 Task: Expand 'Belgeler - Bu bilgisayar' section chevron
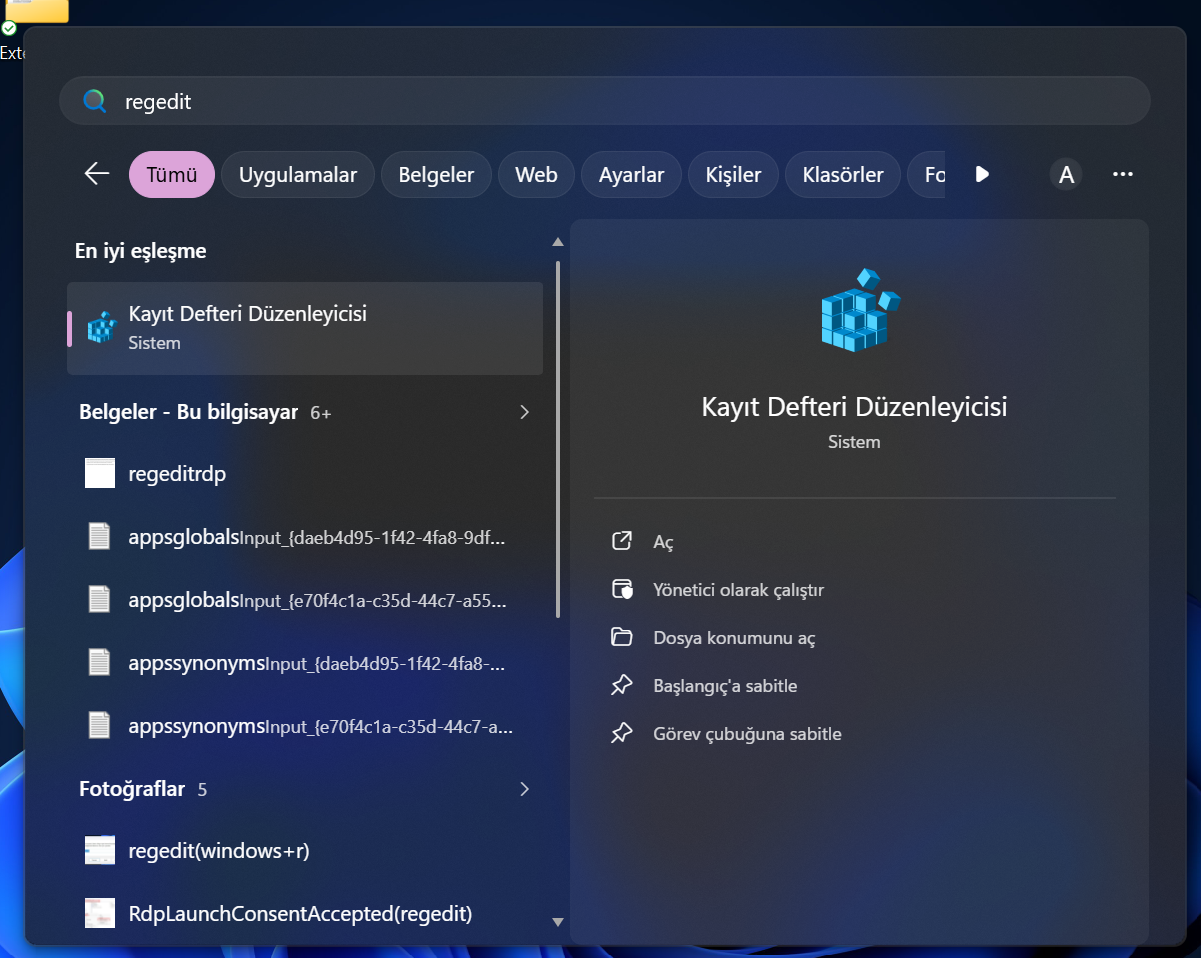click(x=524, y=412)
